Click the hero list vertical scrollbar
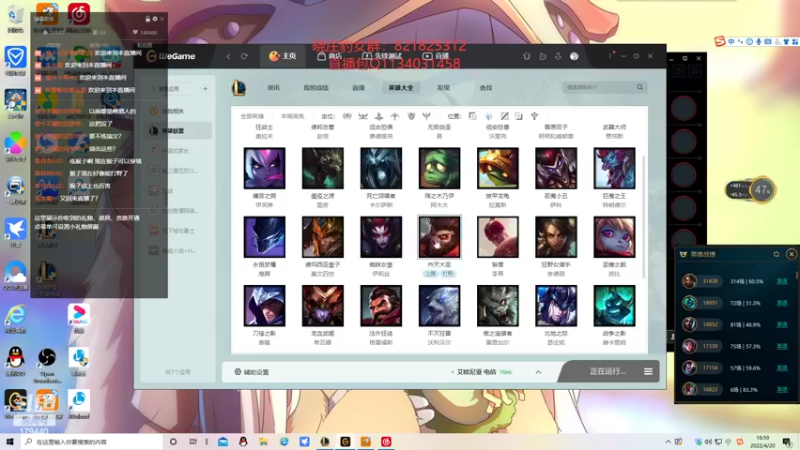The height and width of the screenshot is (450, 800). coord(643,217)
